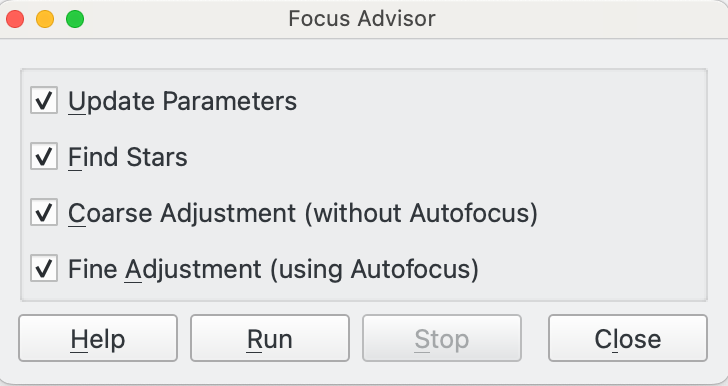Click empty title bar right of title
This screenshot has width=728, height=386.
(x=580, y=19)
